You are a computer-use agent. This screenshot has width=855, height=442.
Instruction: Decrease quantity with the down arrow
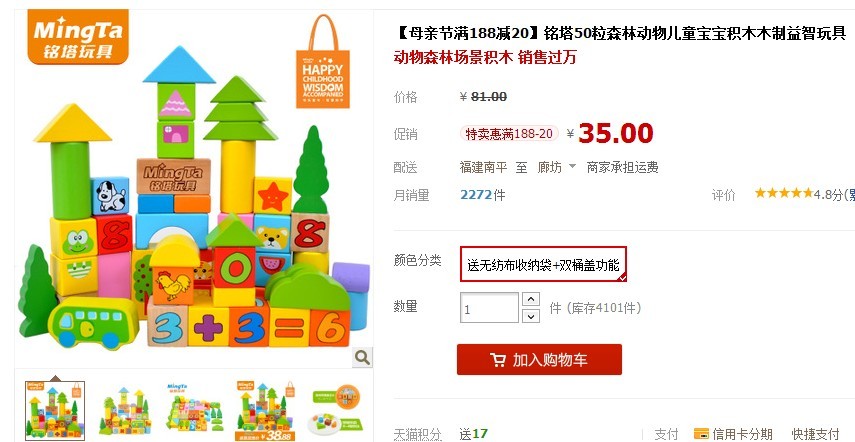(x=531, y=316)
